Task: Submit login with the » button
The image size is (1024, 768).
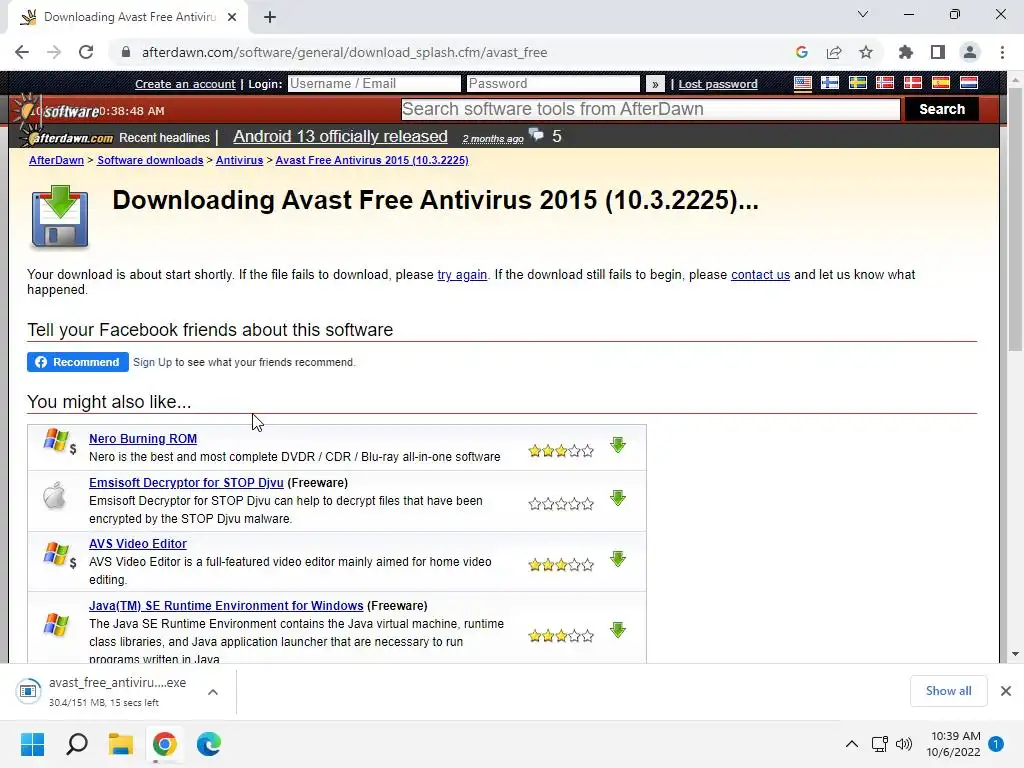Action: pos(655,84)
